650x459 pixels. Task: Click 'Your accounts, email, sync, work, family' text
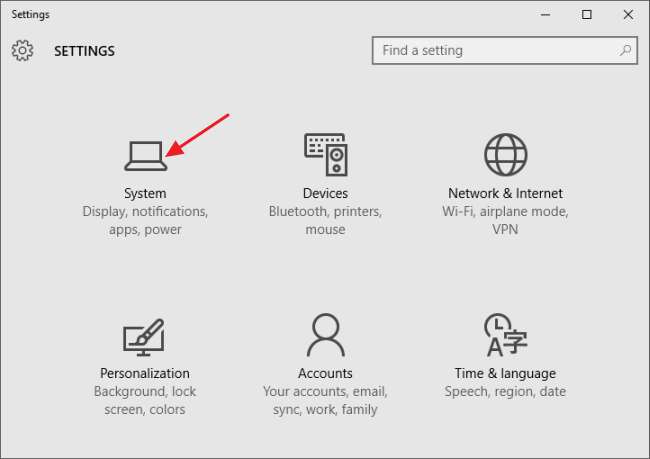point(325,401)
